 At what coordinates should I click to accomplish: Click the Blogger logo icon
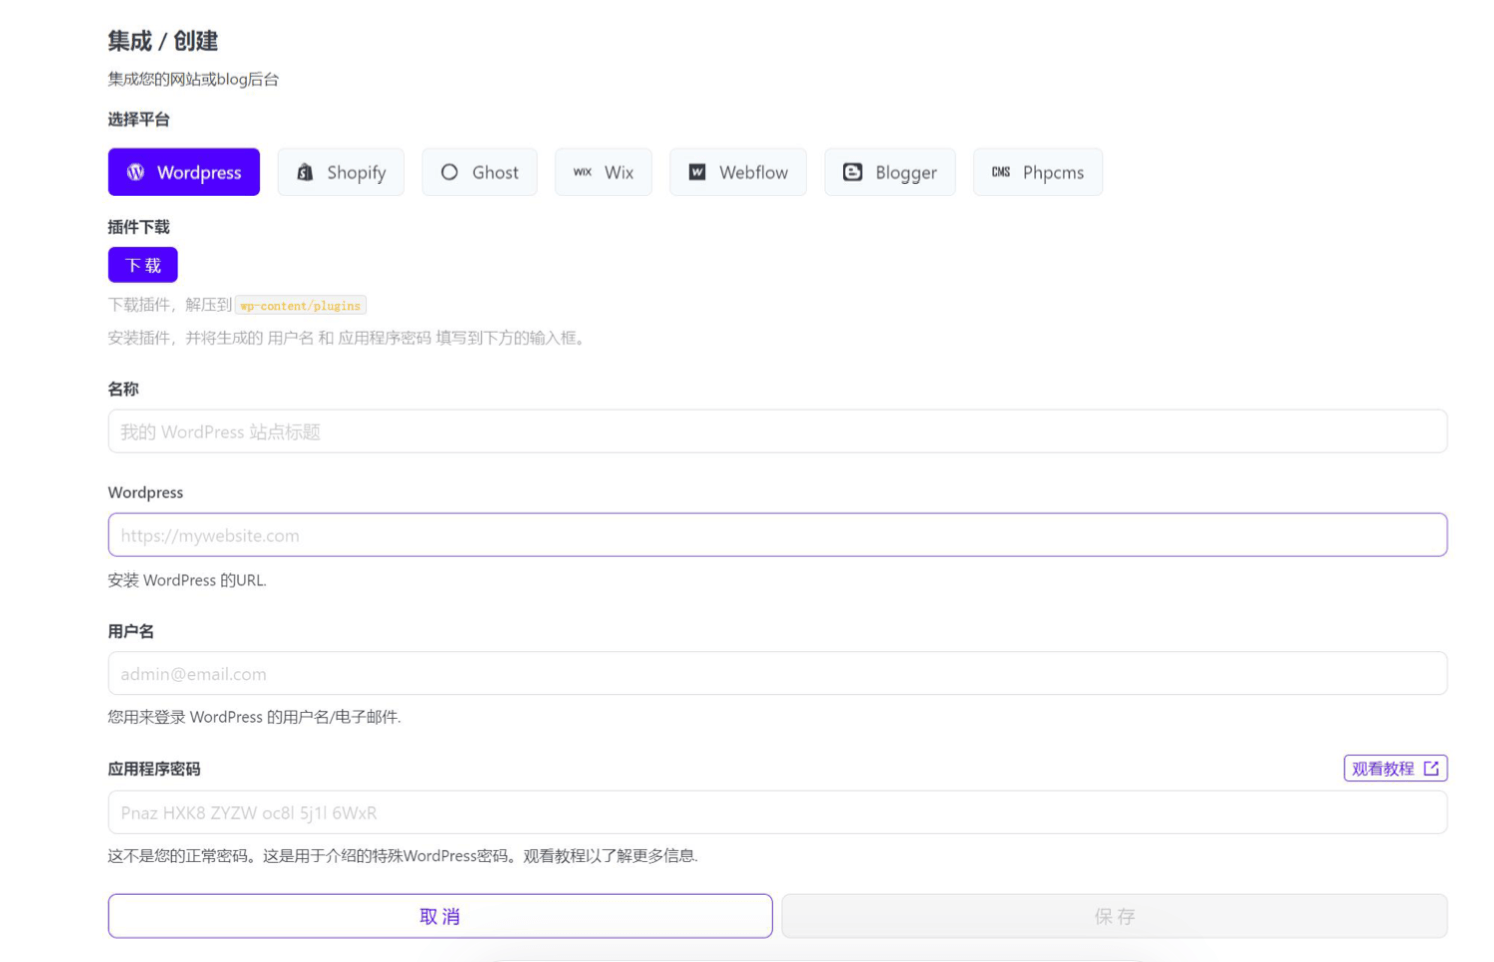click(853, 172)
